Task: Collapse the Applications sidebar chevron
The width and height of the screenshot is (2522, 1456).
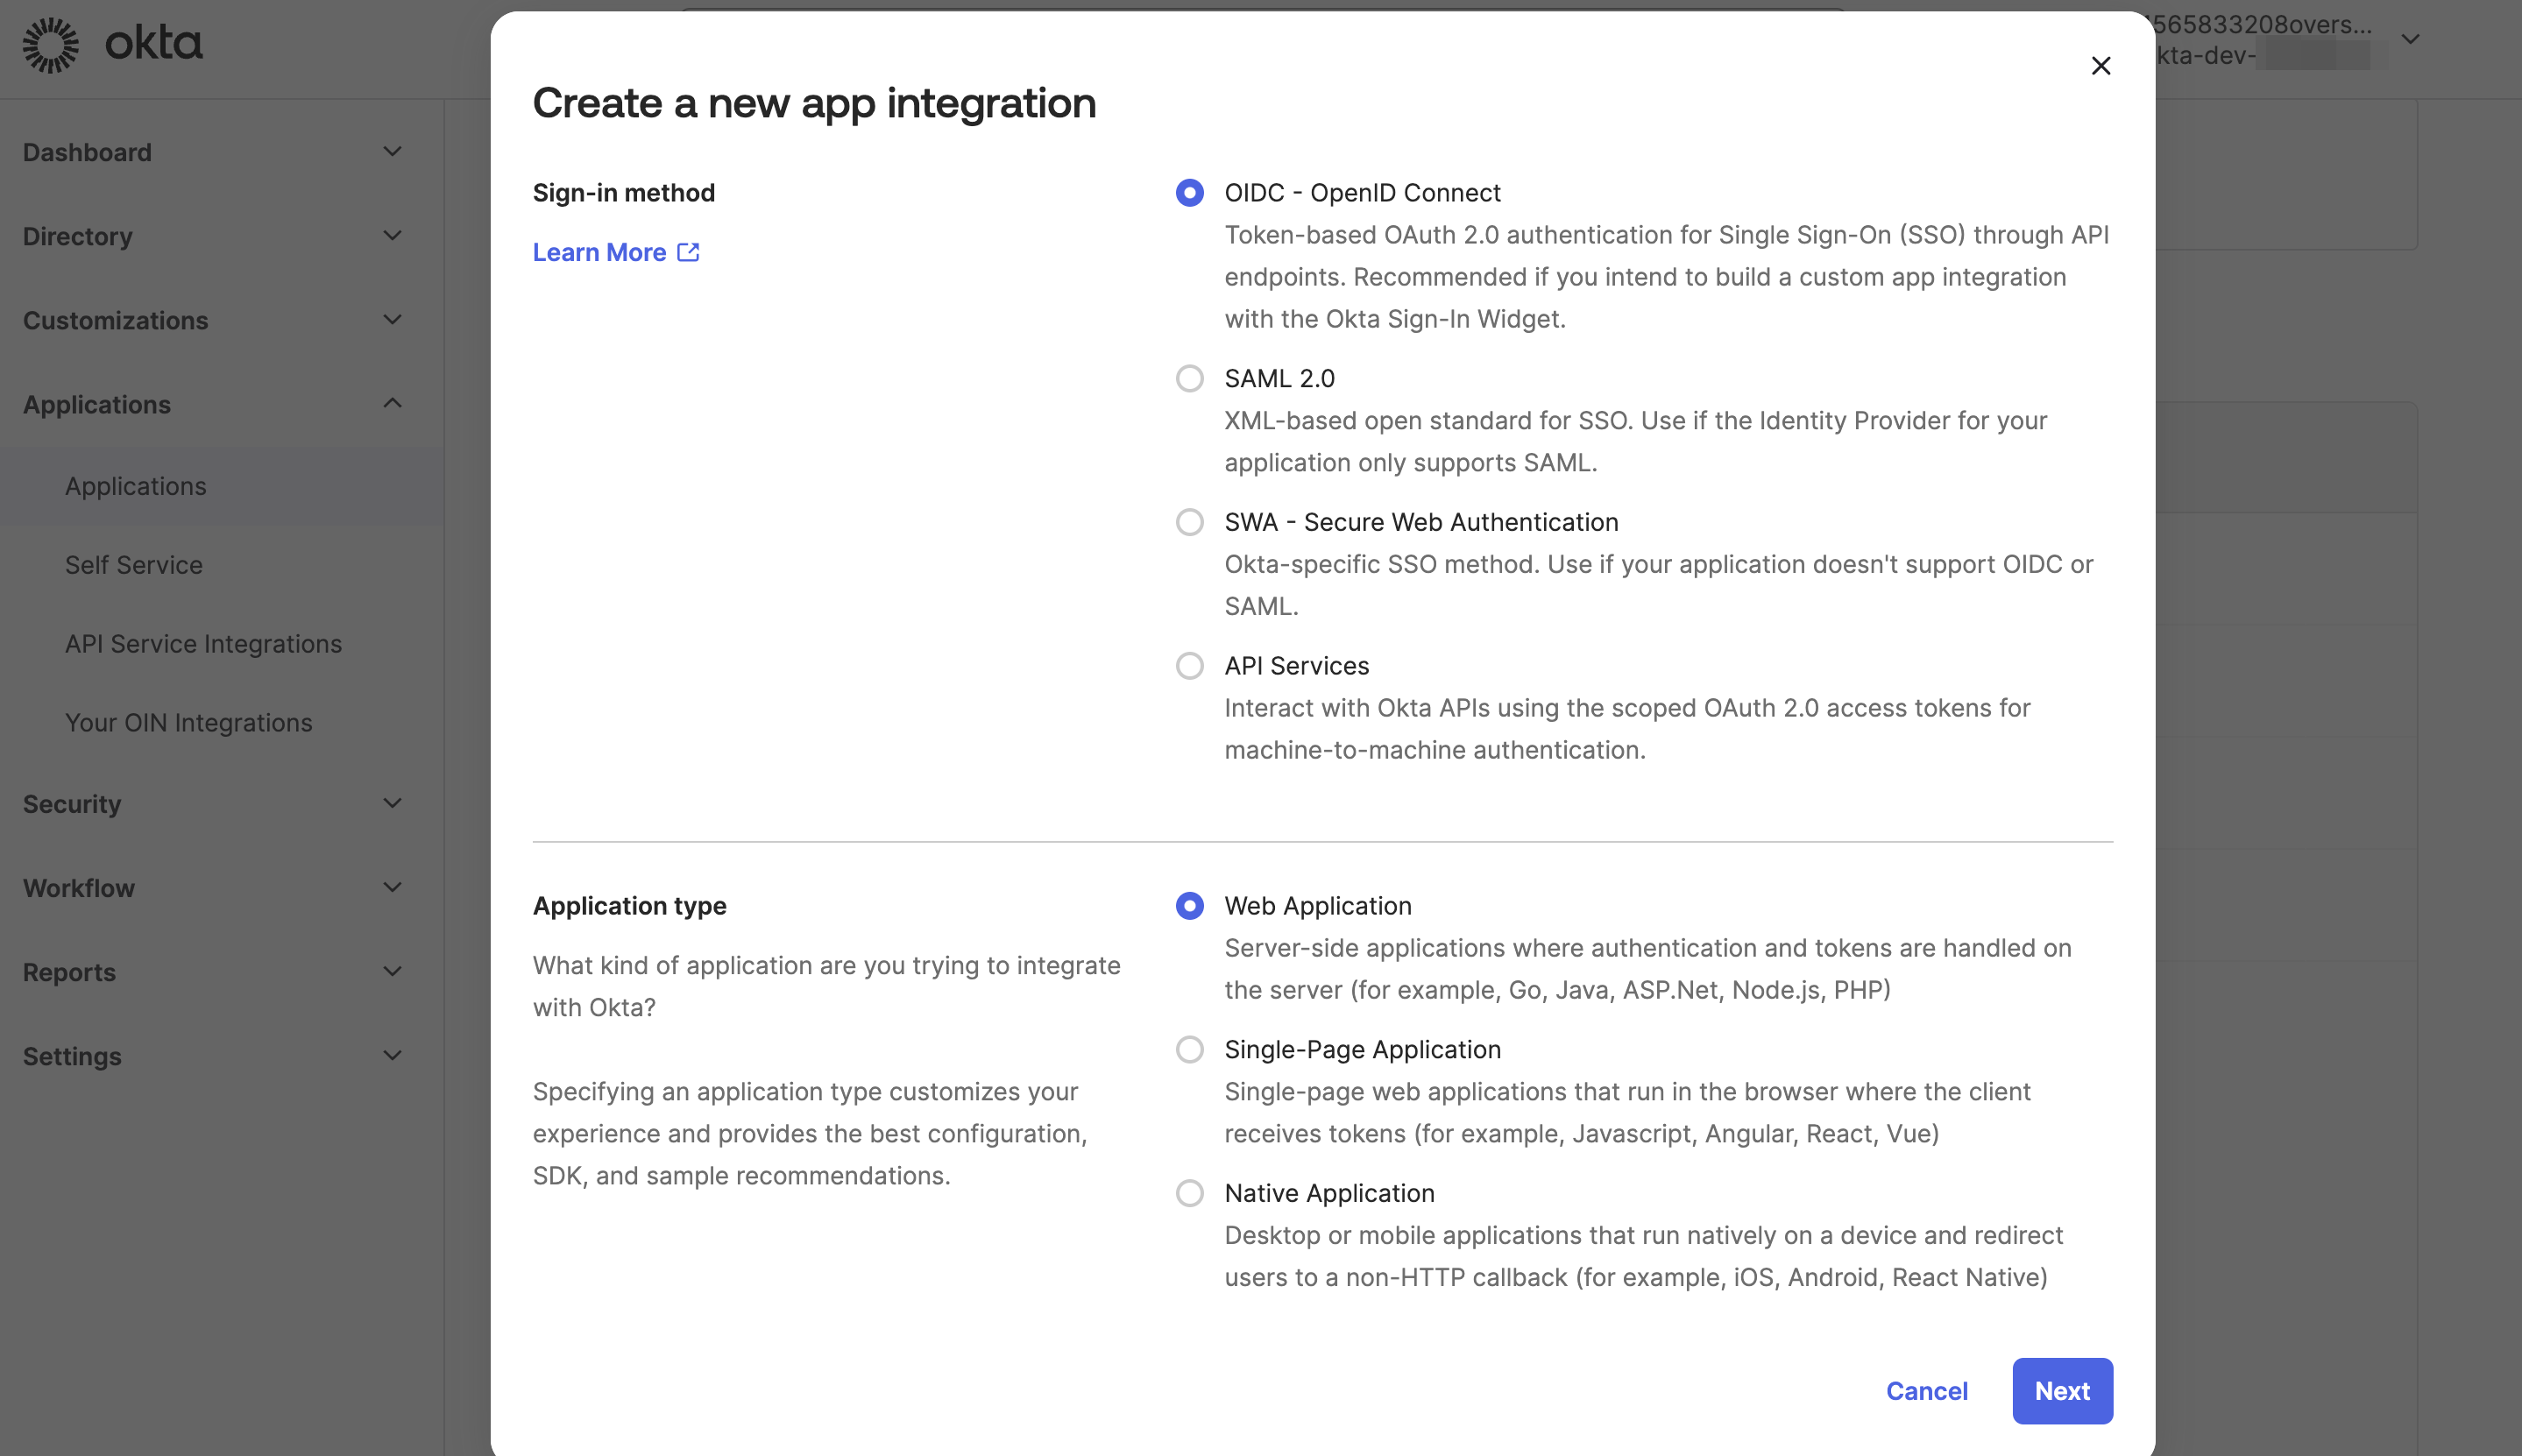Action: (393, 404)
